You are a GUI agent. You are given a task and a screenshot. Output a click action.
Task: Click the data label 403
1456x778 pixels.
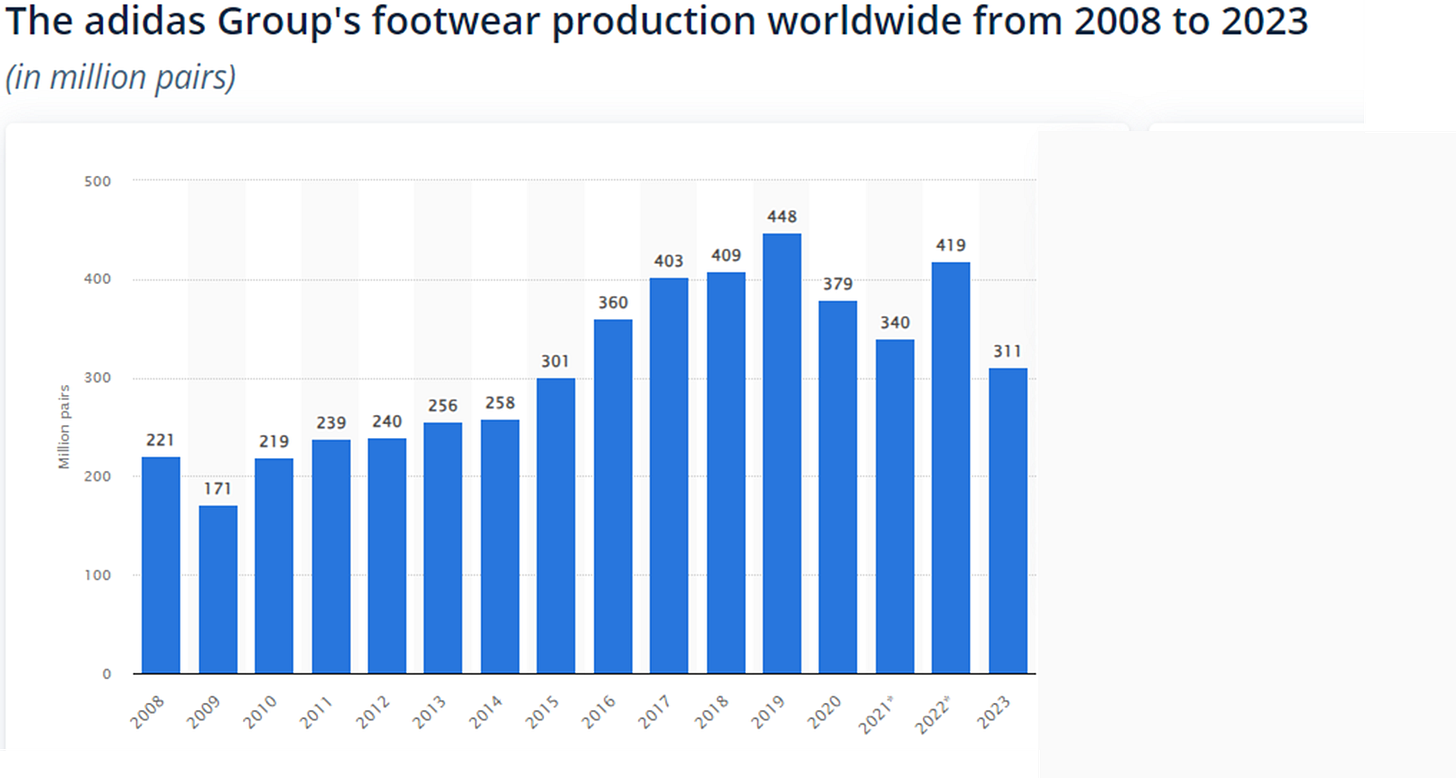click(669, 261)
